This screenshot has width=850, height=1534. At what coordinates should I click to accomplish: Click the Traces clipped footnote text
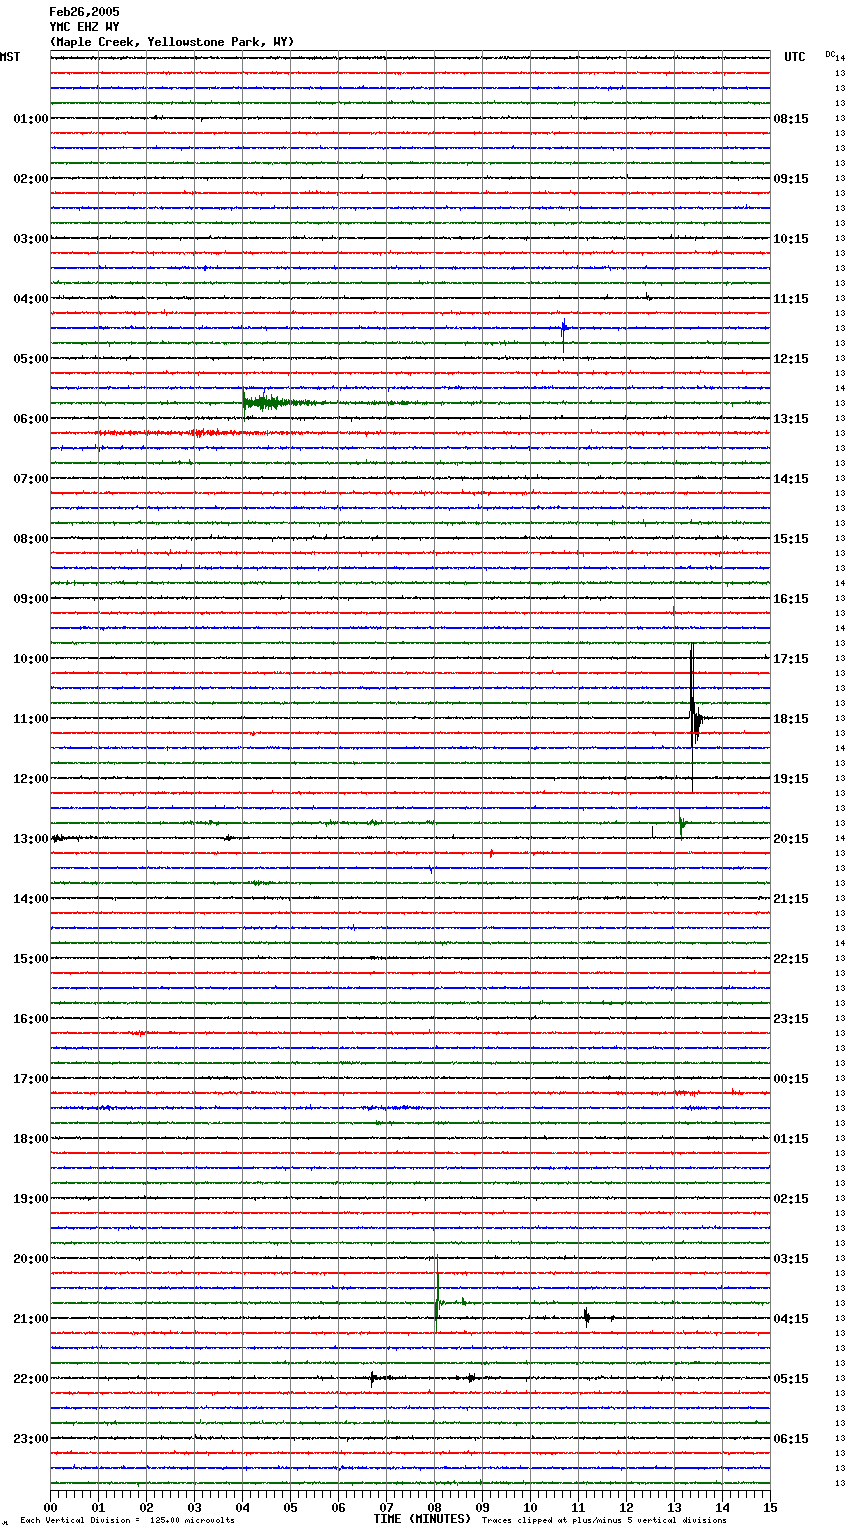(x=604, y=1521)
